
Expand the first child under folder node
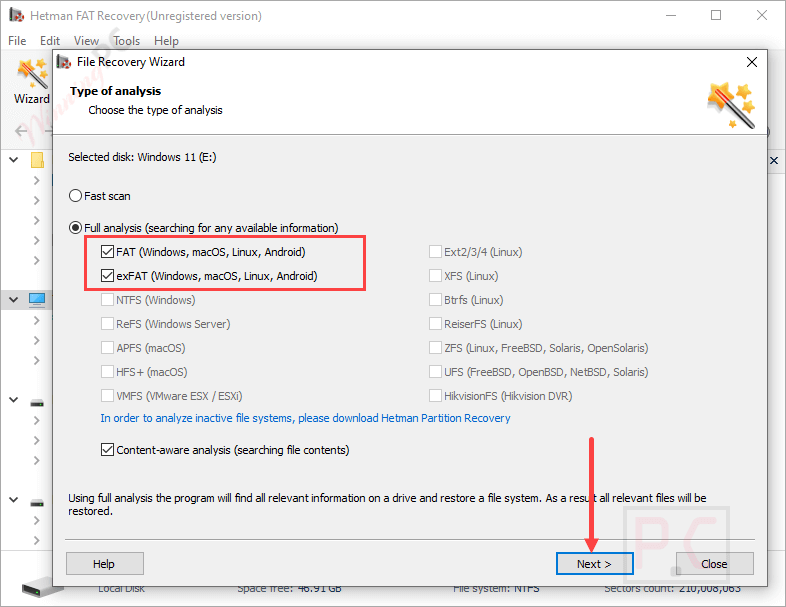(36, 180)
